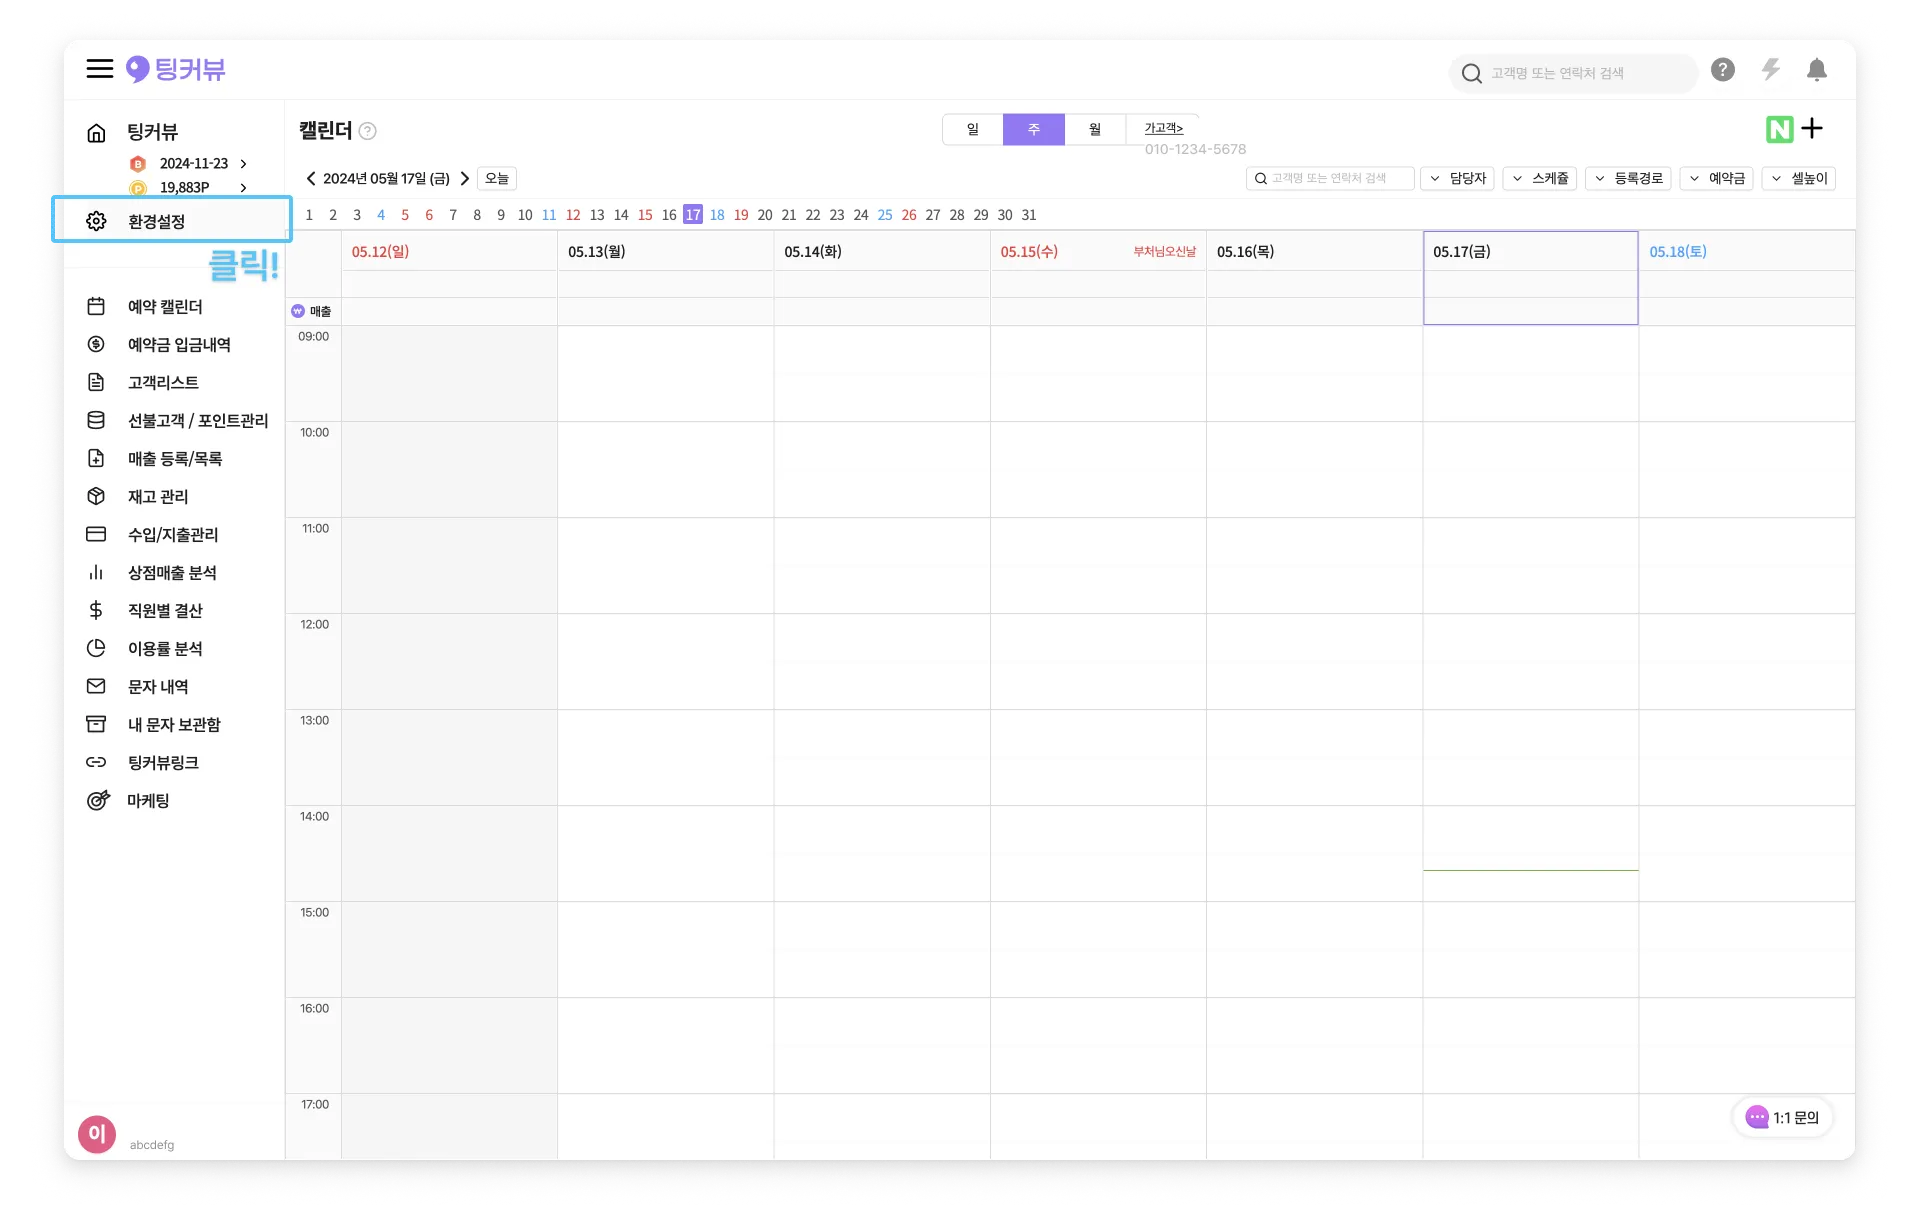Open the 1:1 문의 chat bubble
1920x1205 pixels.
tap(1783, 1117)
